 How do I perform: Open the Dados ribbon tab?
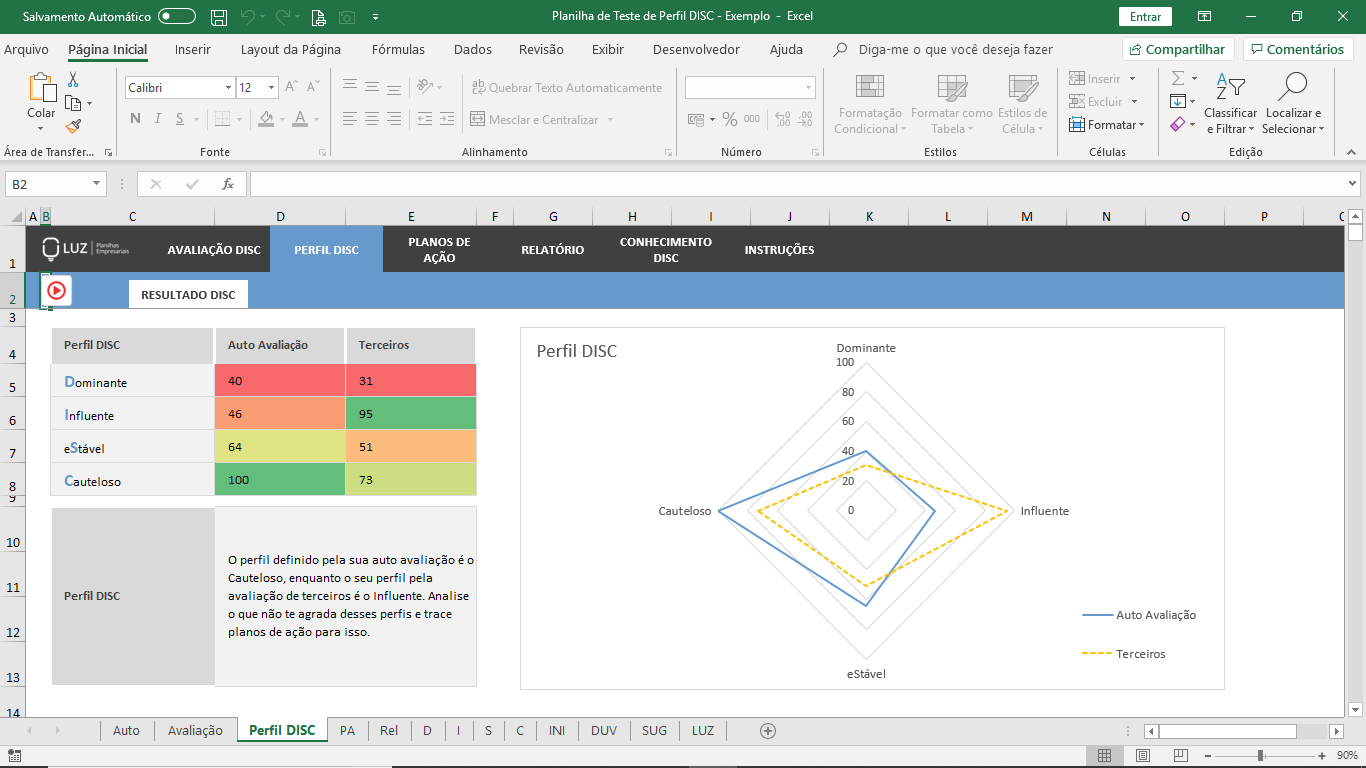pyautogui.click(x=473, y=50)
